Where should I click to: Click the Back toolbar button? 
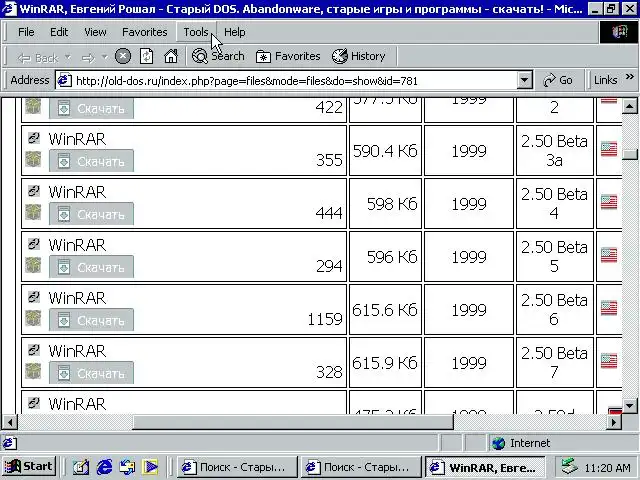pos(38,58)
